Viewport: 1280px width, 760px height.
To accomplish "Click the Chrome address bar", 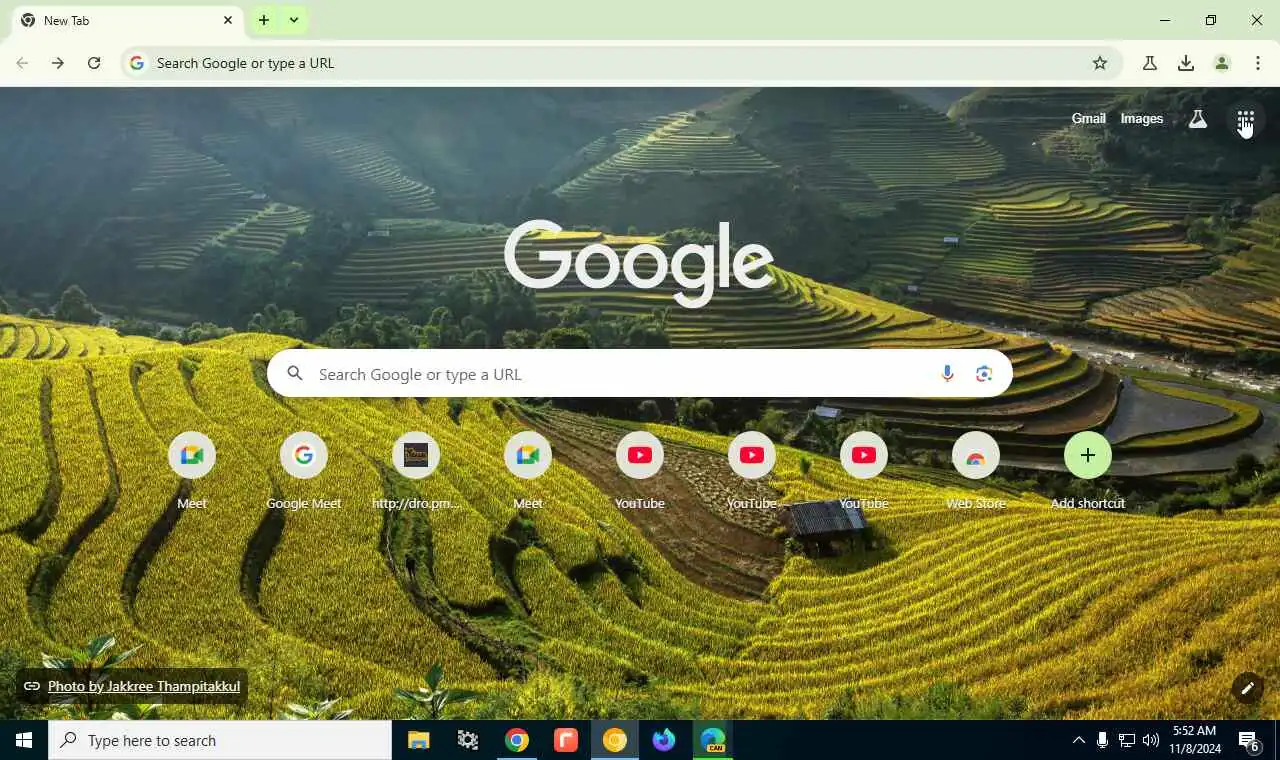I will 620,63.
